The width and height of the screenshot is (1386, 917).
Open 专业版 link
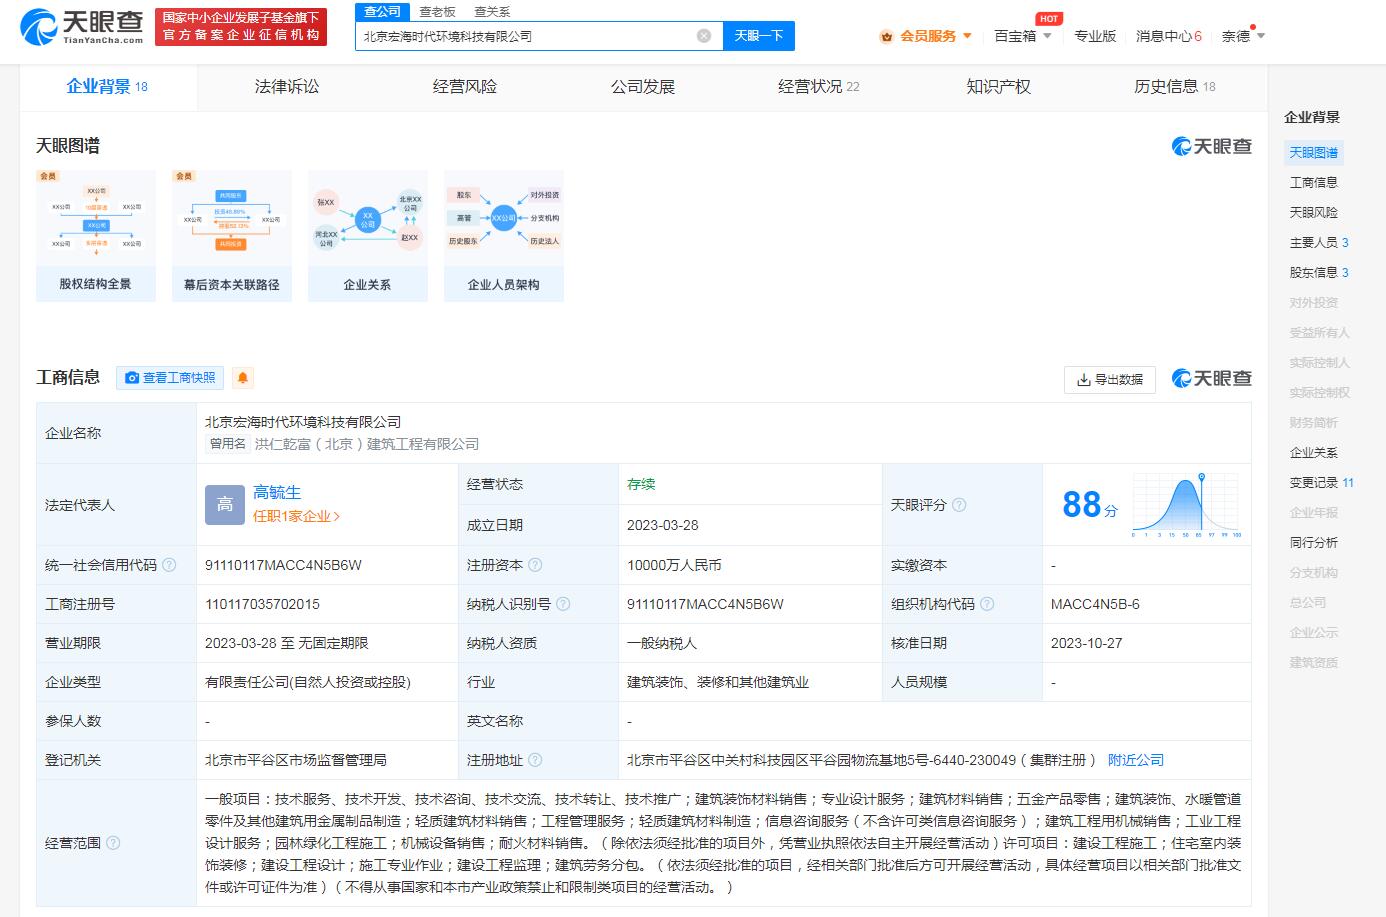[1095, 36]
